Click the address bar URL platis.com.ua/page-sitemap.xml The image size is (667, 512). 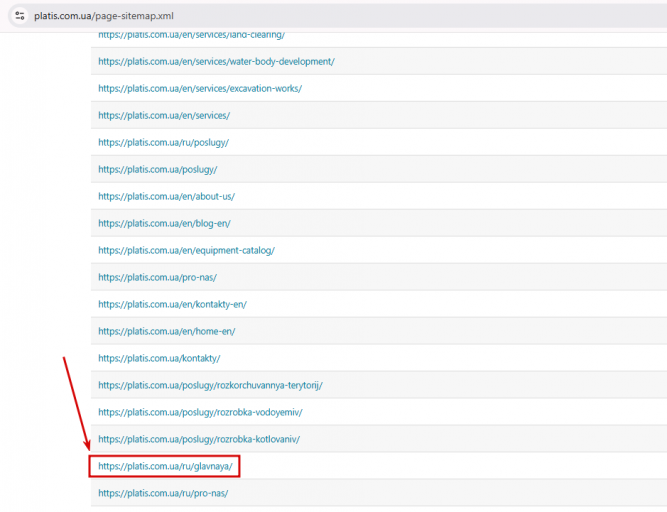104,16
